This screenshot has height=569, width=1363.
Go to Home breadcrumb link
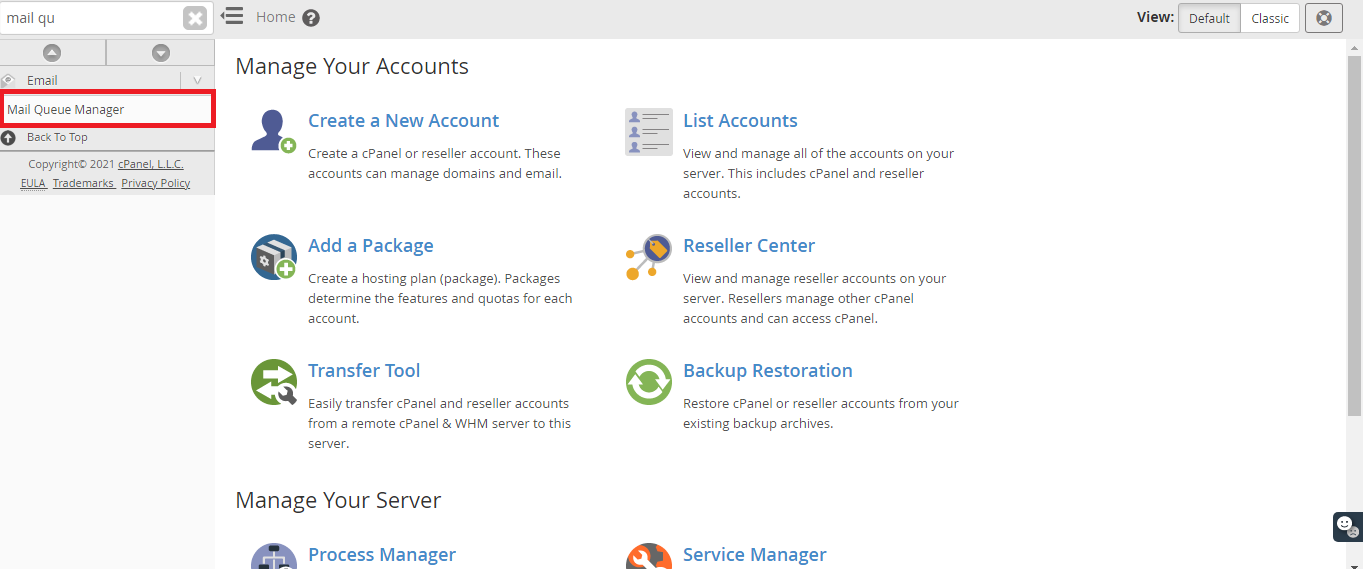(x=275, y=17)
